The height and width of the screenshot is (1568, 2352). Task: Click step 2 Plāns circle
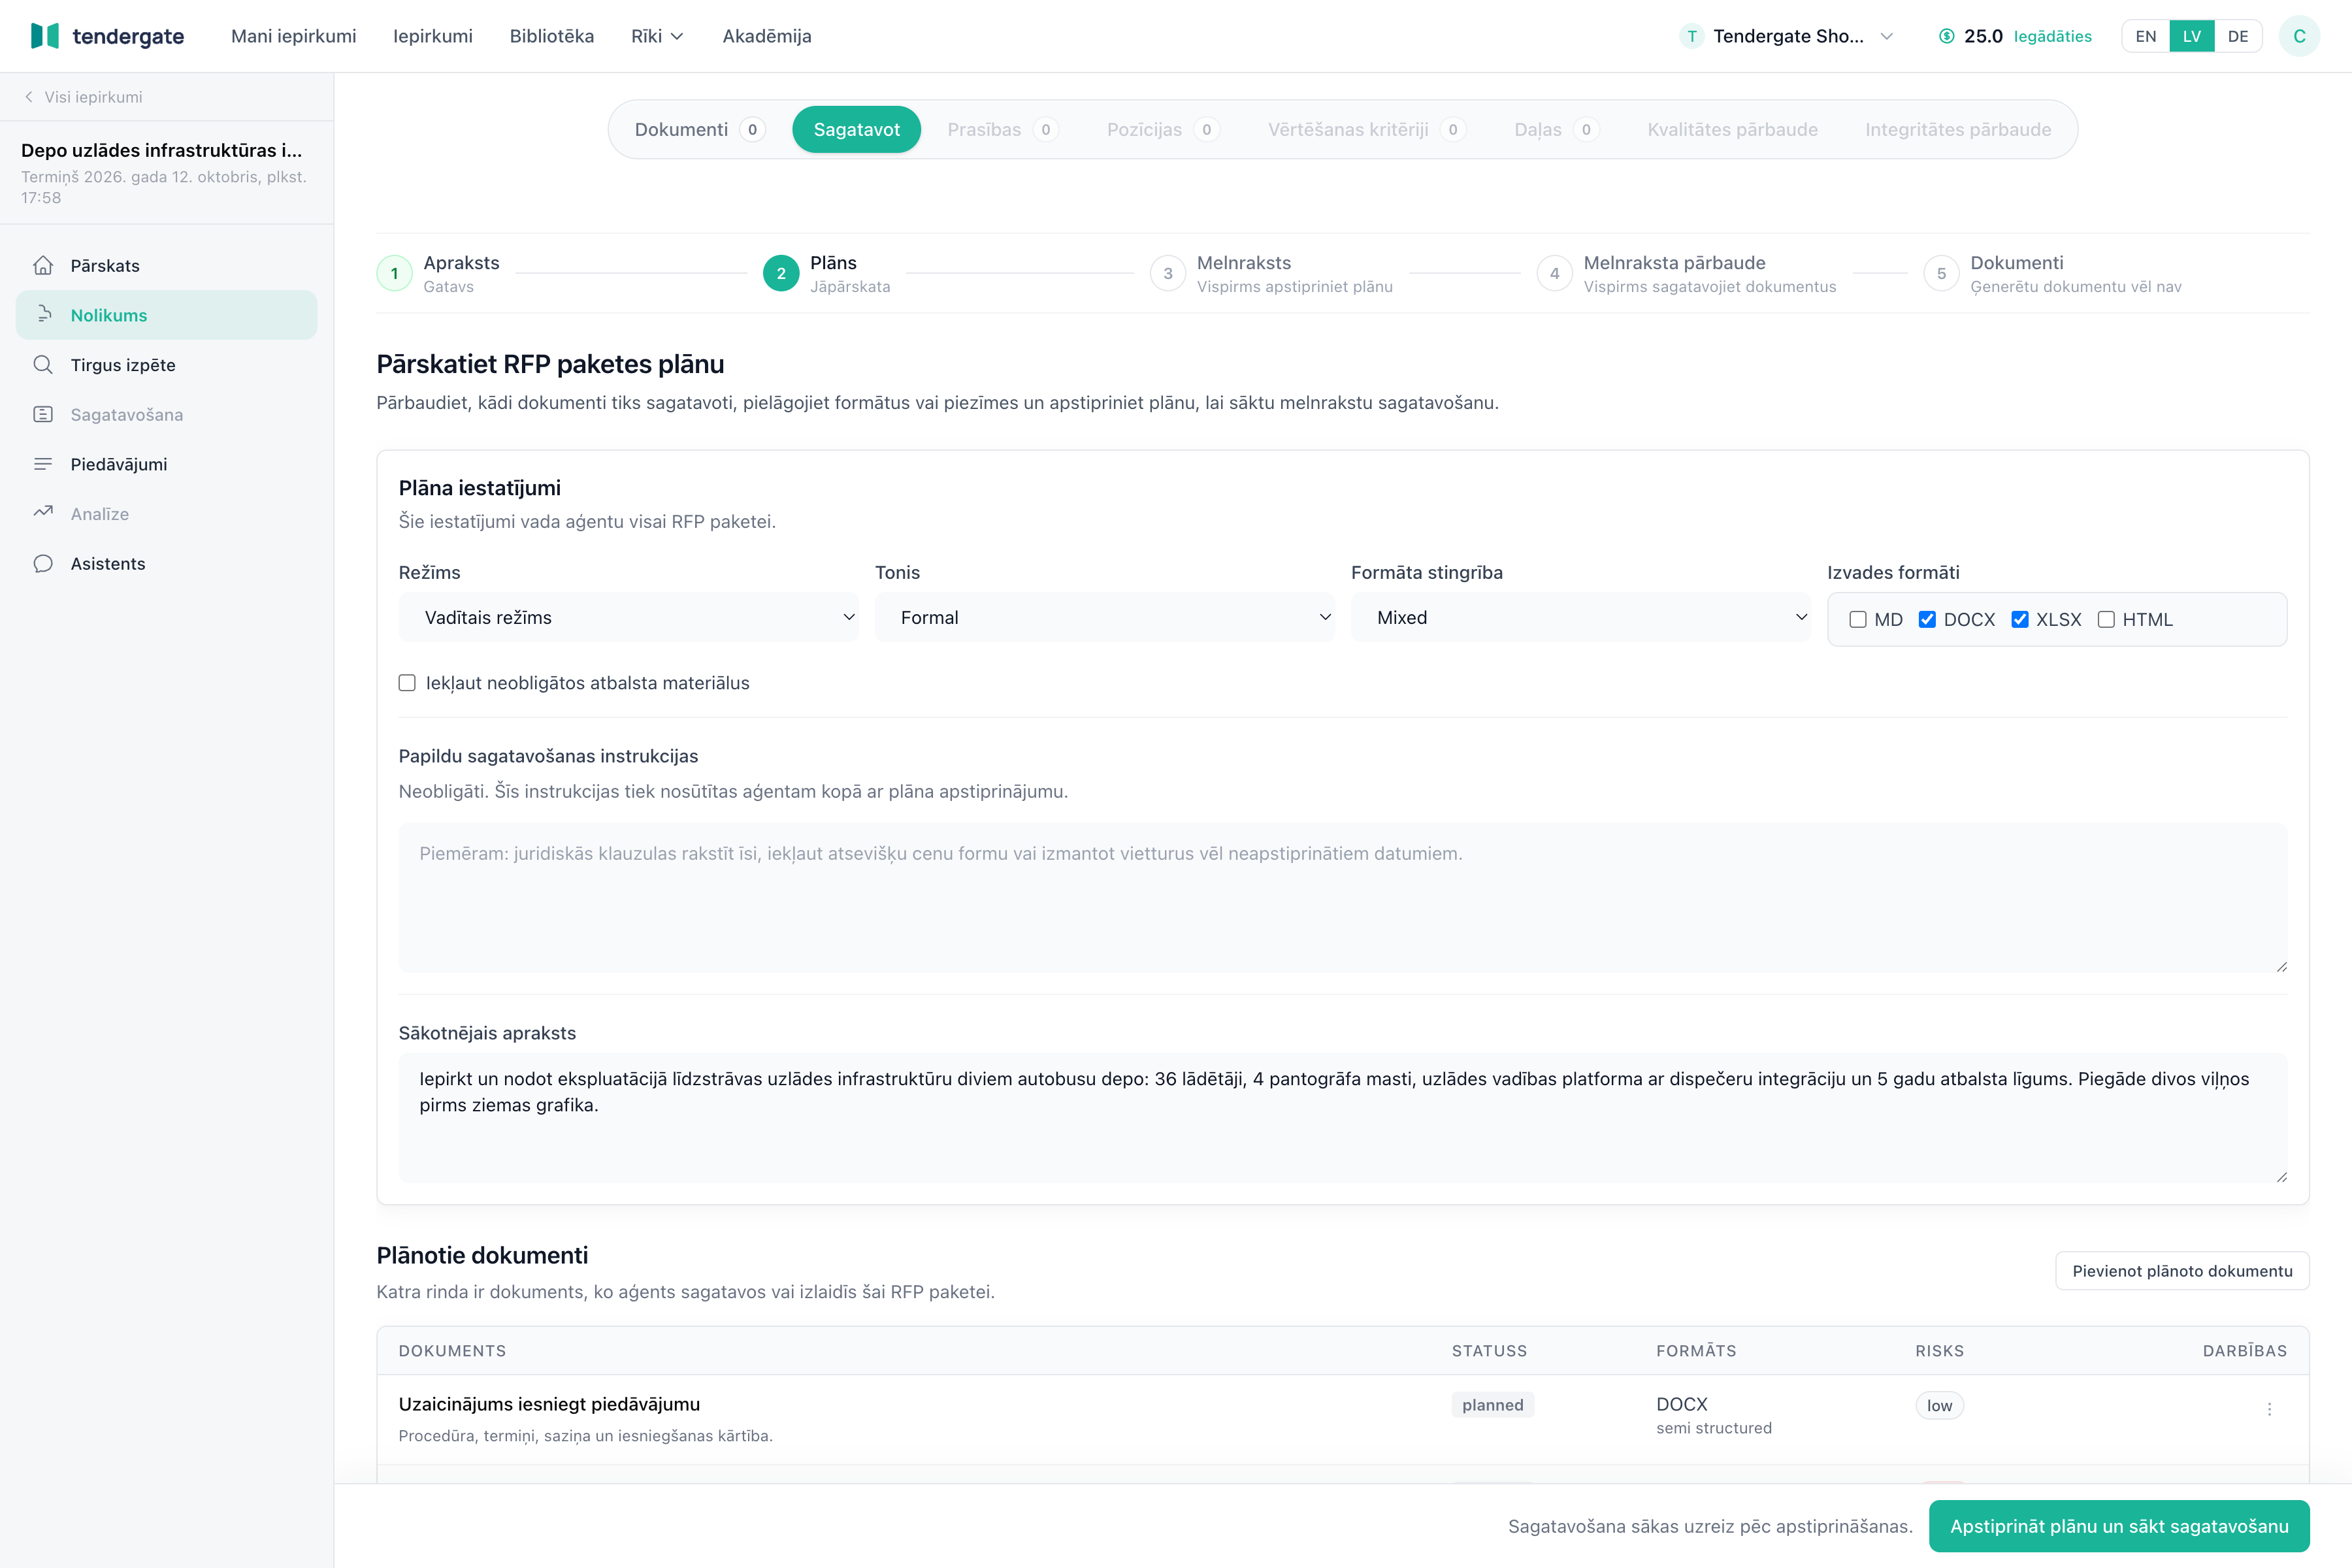[x=781, y=273]
